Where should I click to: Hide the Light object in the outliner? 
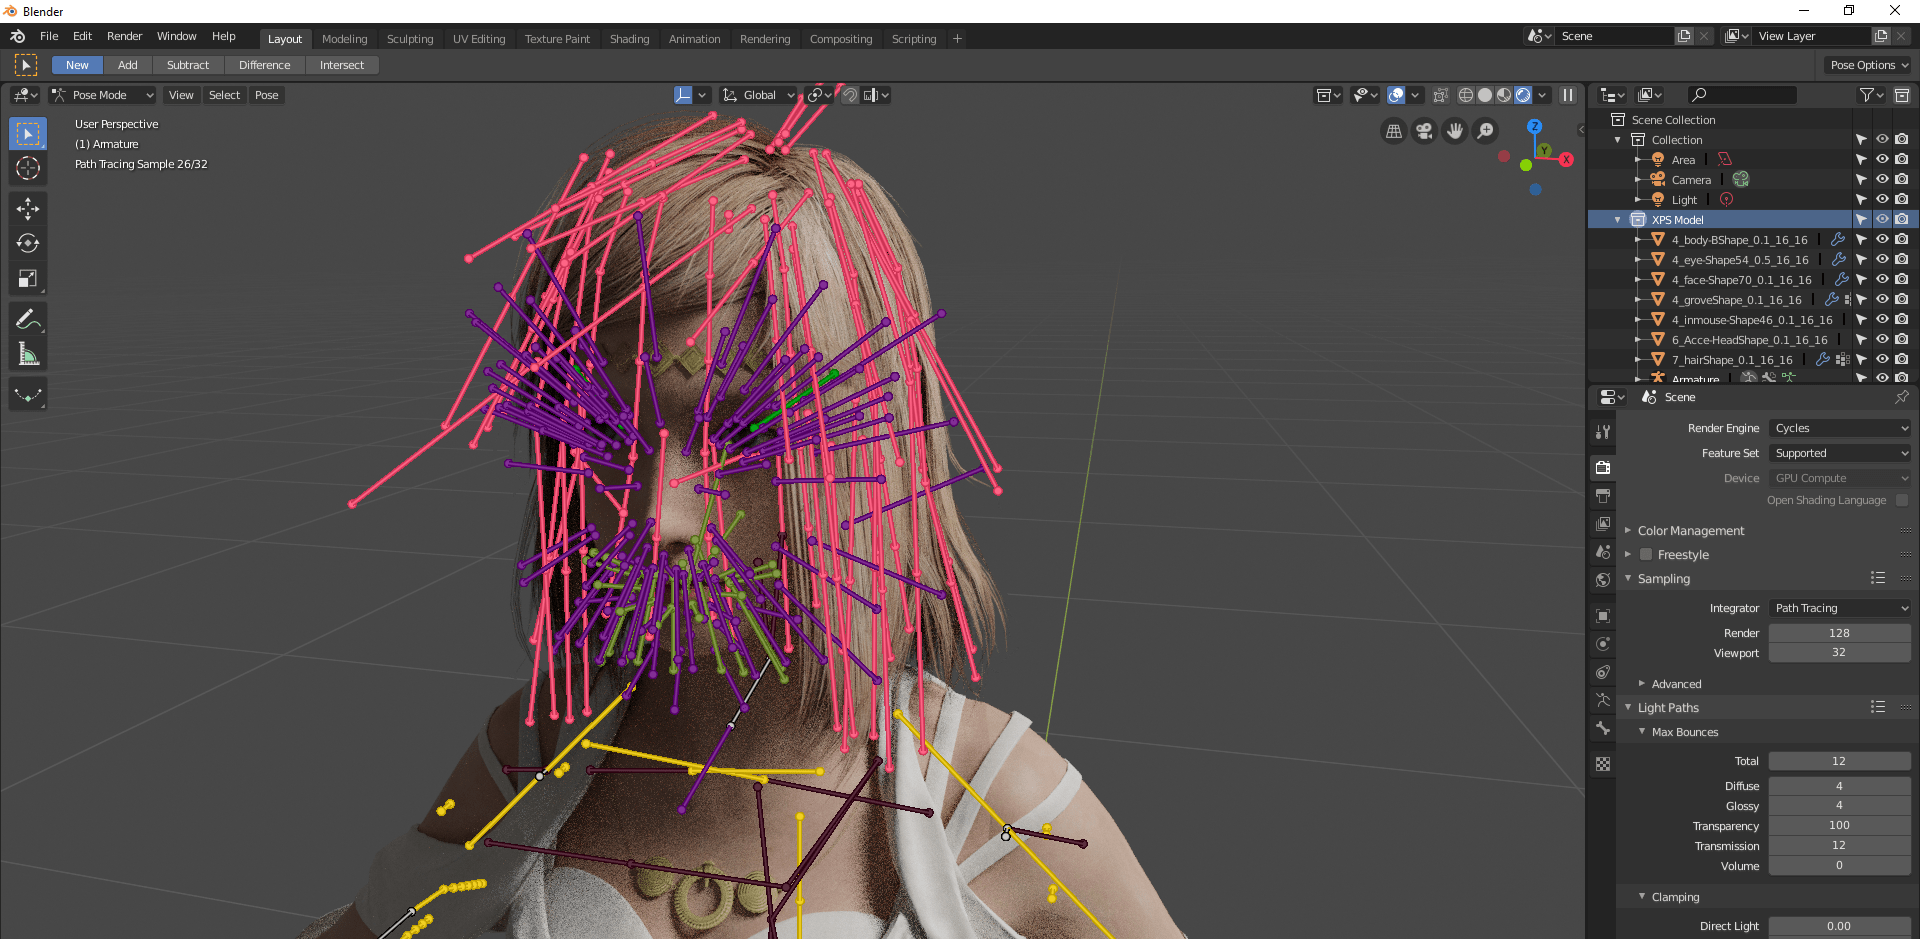(x=1882, y=199)
